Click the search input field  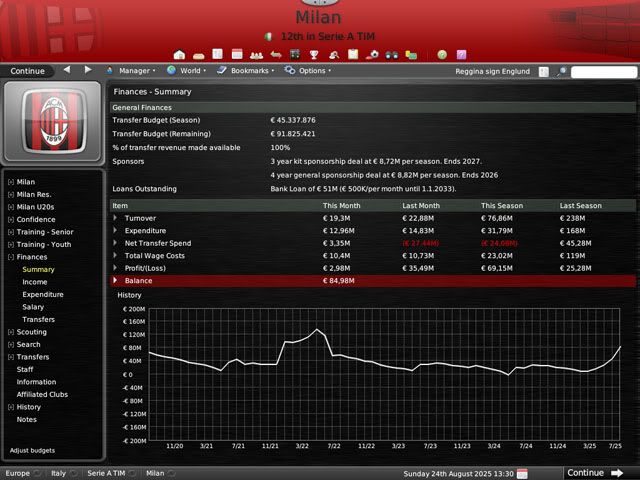[604, 72]
